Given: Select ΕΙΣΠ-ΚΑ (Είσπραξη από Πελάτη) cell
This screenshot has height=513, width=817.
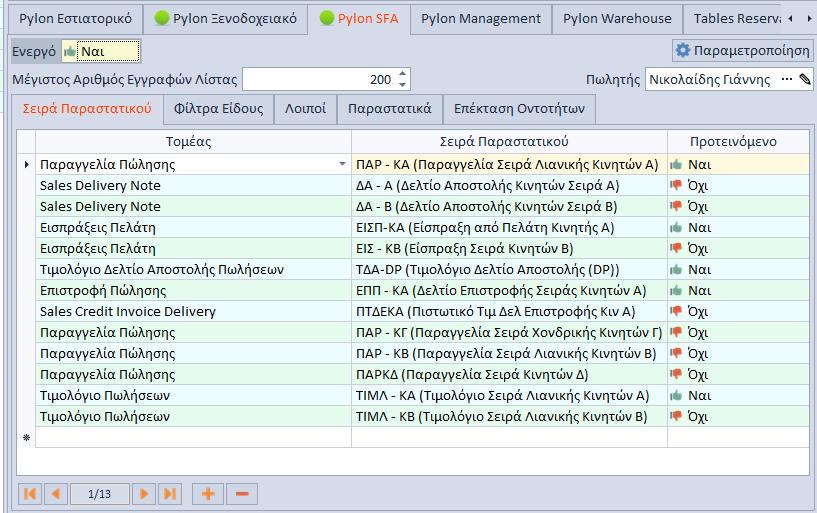Looking at the screenshot, I should point(509,228).
